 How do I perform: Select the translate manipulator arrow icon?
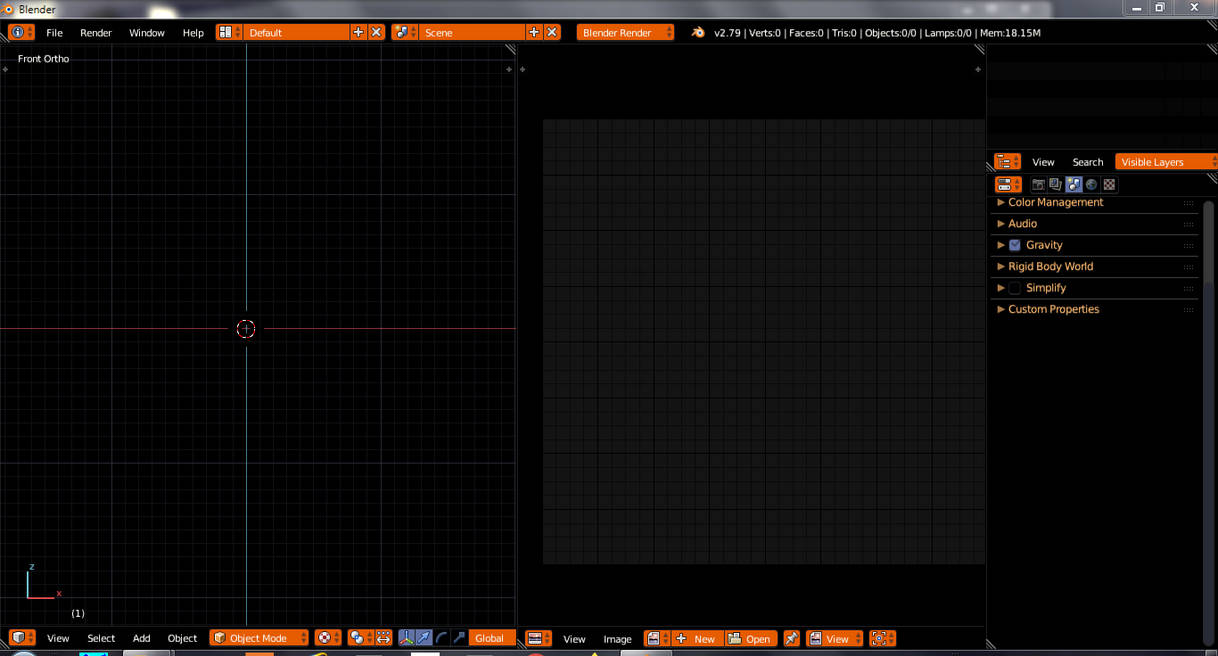tap(423, 638)
